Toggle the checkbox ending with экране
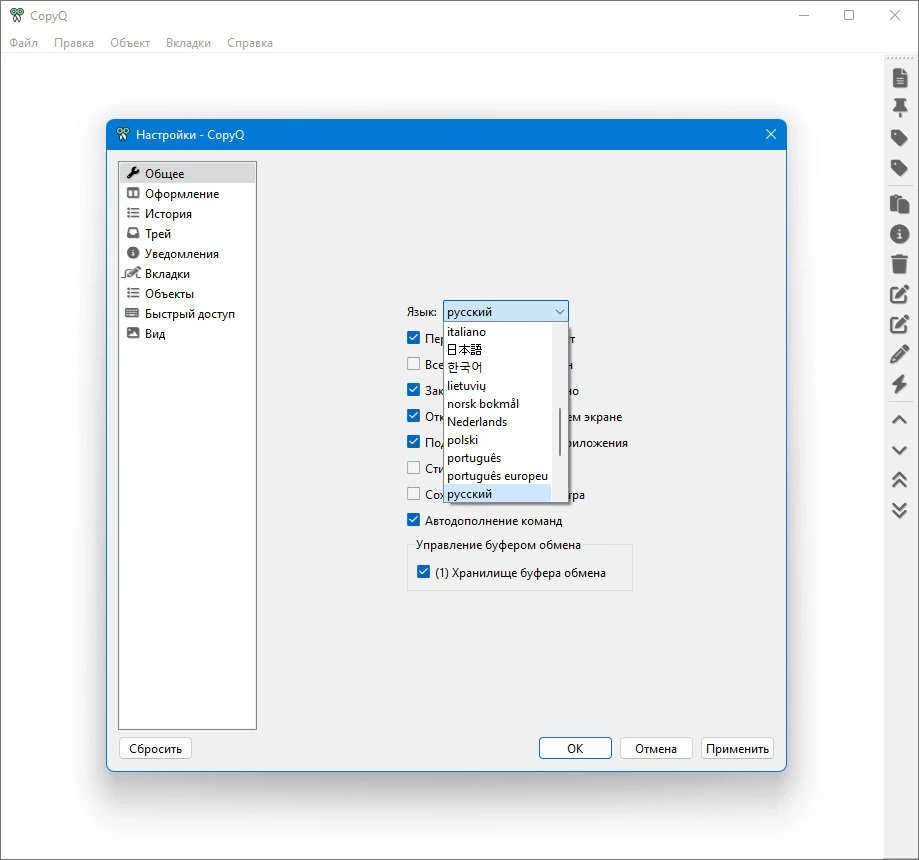Image resolution: width=919 pixels, height=860 pixels. point(413,416)
